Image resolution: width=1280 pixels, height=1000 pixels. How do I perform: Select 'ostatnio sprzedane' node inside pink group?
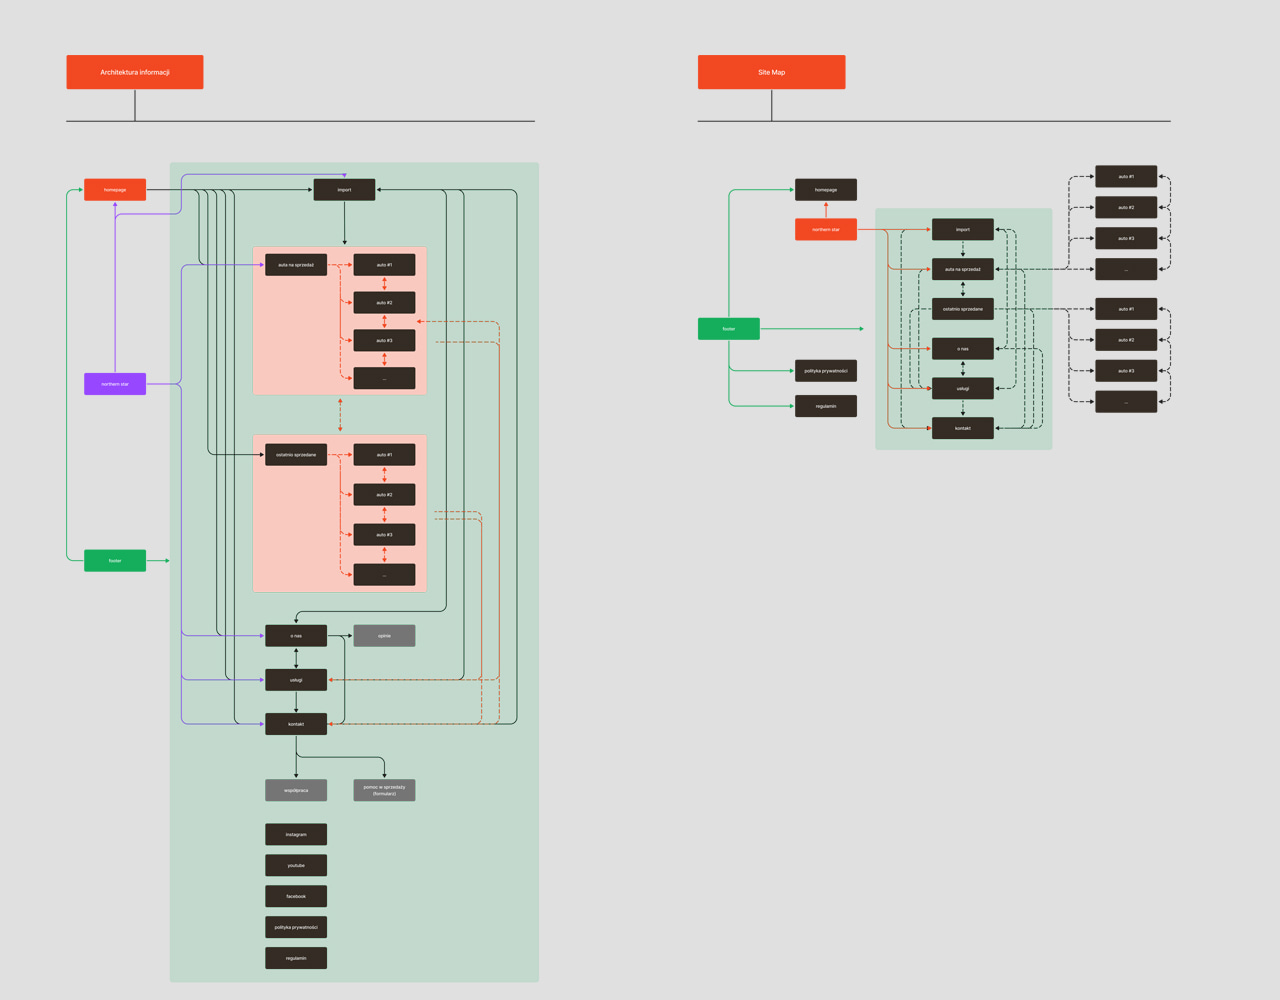(x=296, y=455)
